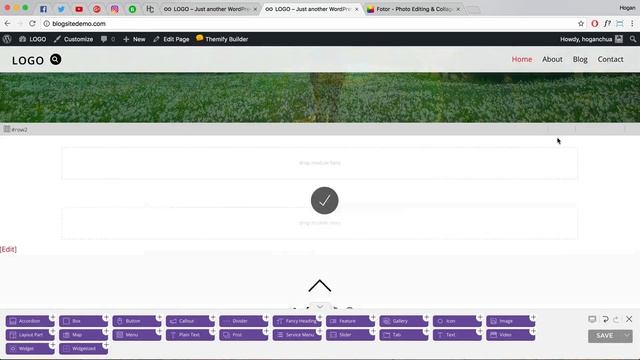Select the Widgetized module

83,349
